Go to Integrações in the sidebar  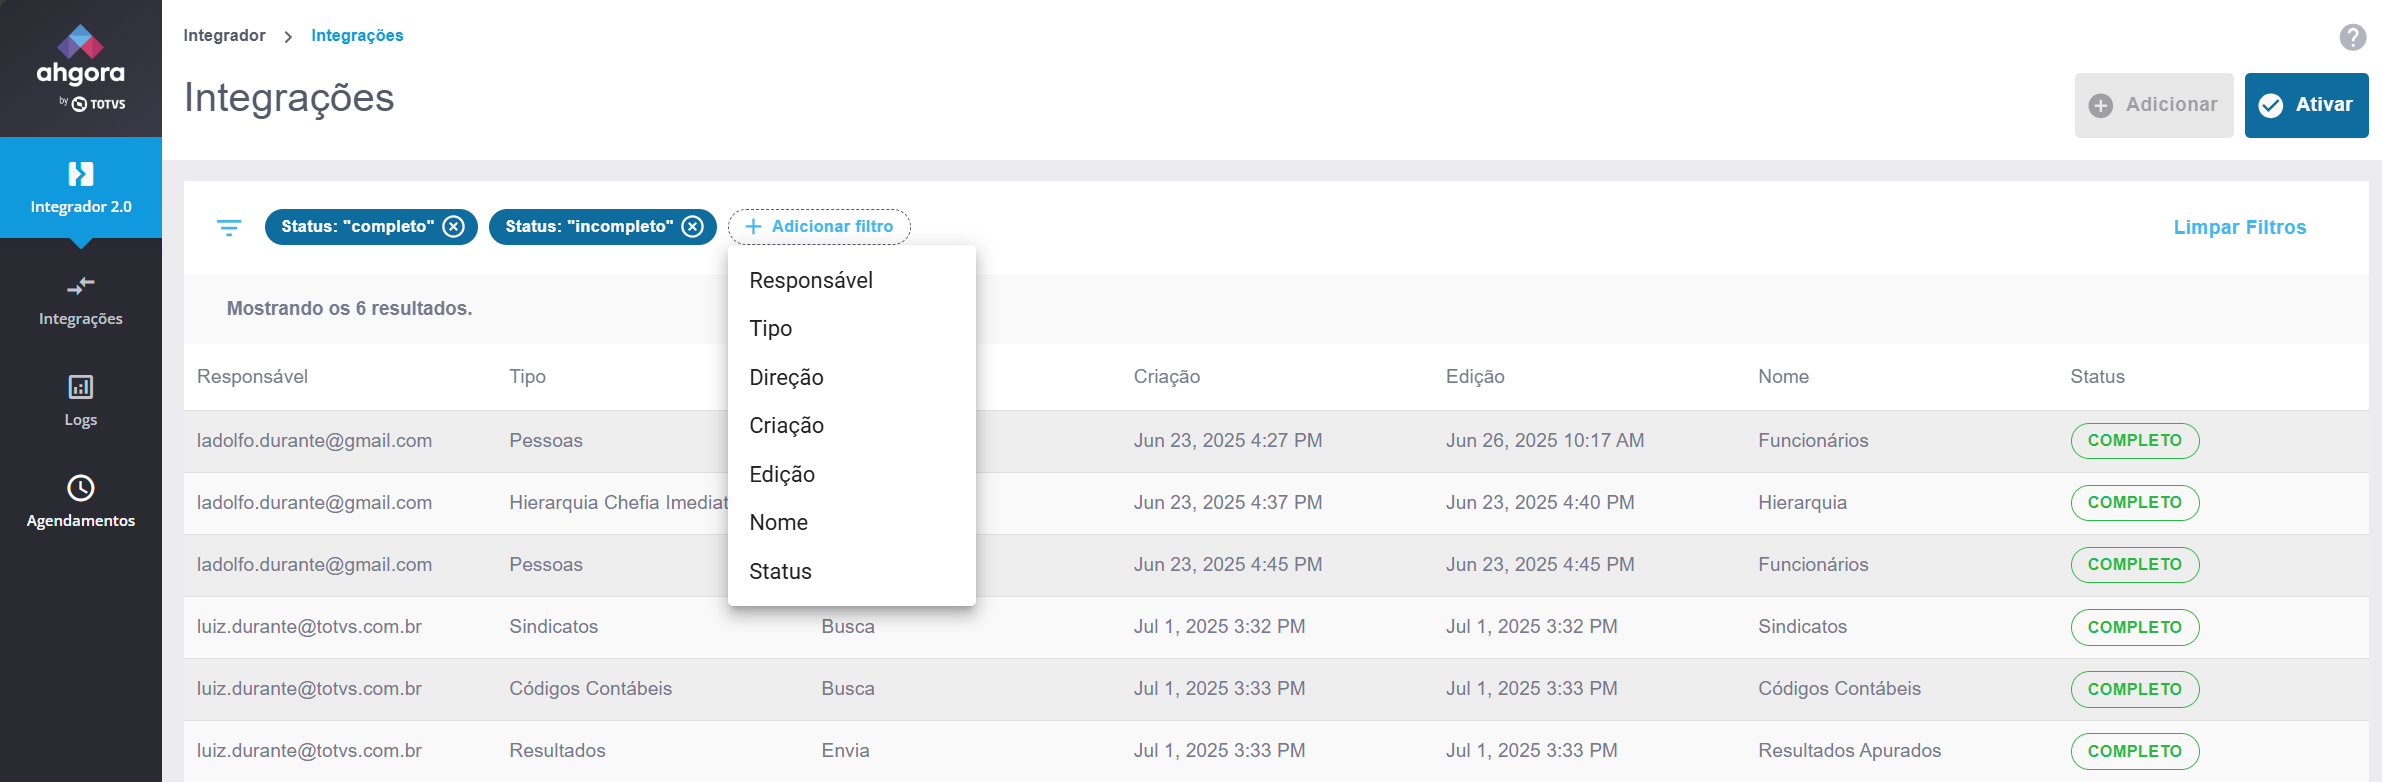(81, 300)
